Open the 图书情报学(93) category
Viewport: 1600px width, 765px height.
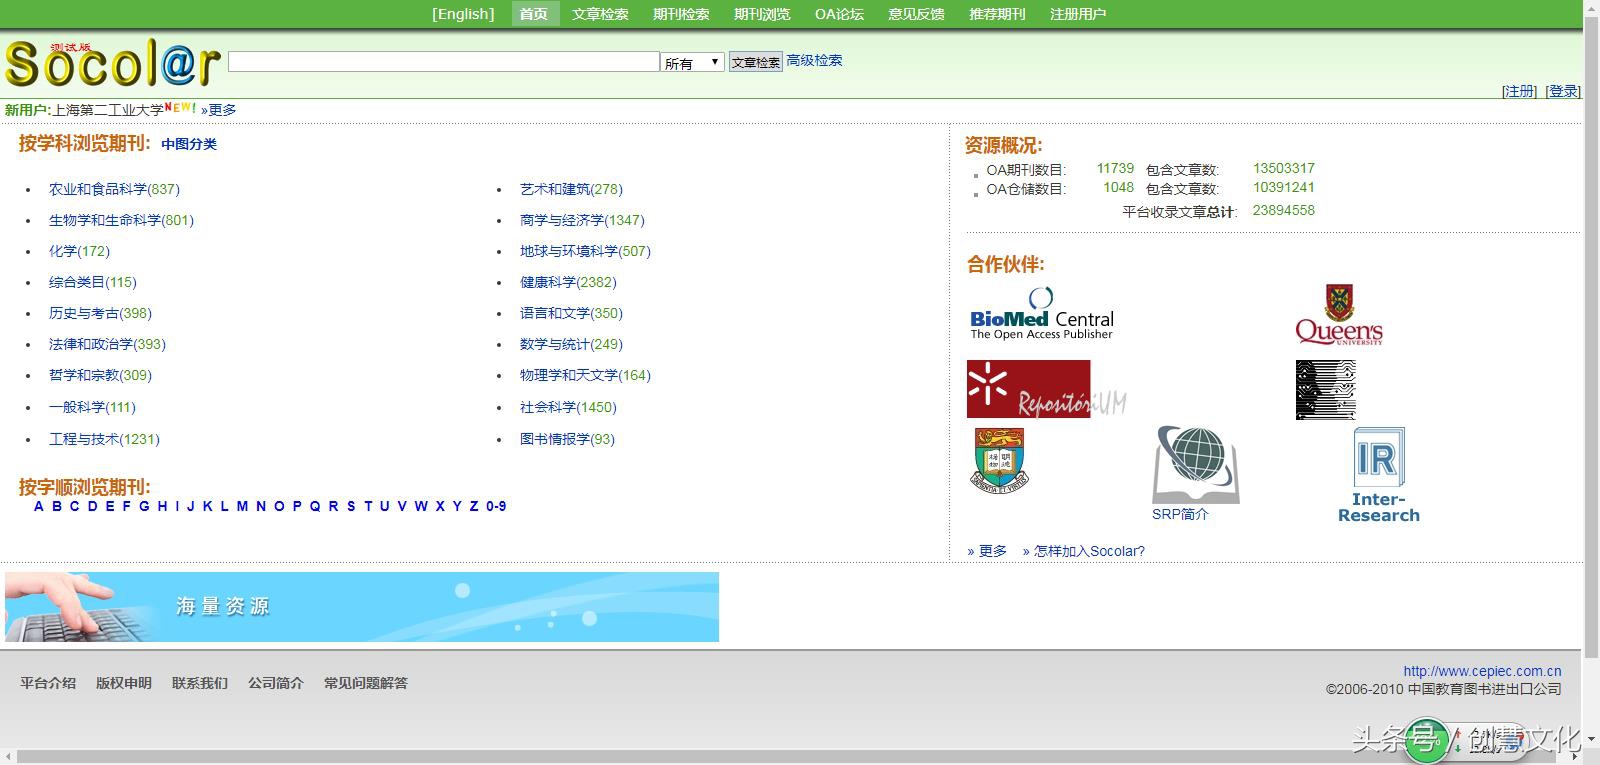[x=567, y=439]
